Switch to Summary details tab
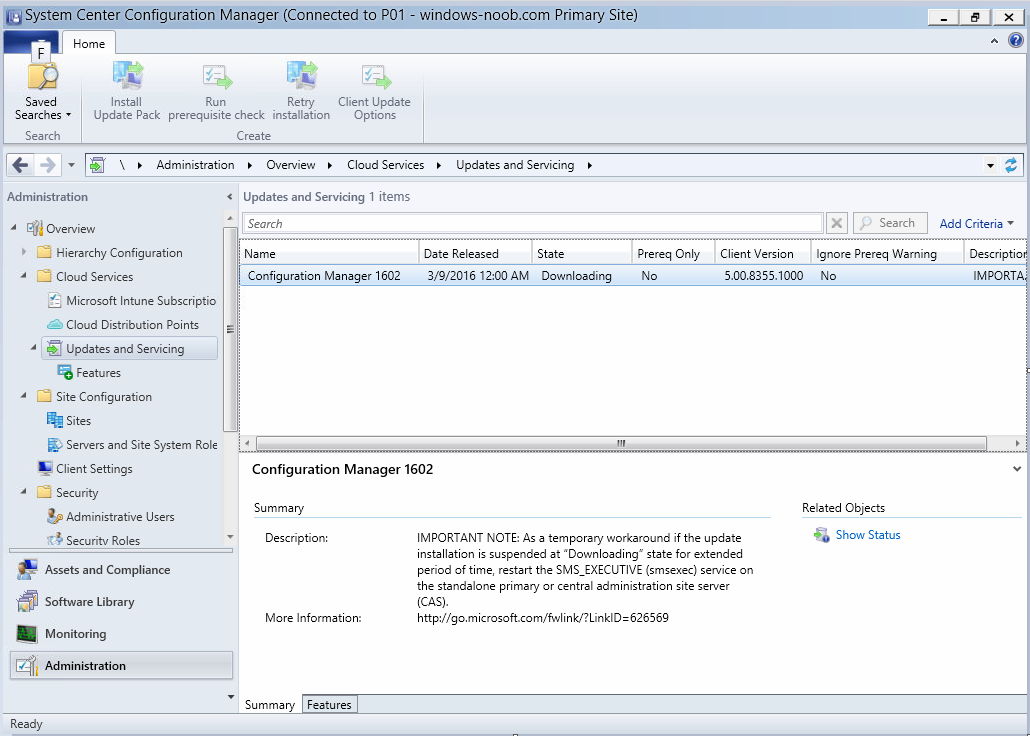The width and height of the screenshot is (1030, 736). point(270,705)
